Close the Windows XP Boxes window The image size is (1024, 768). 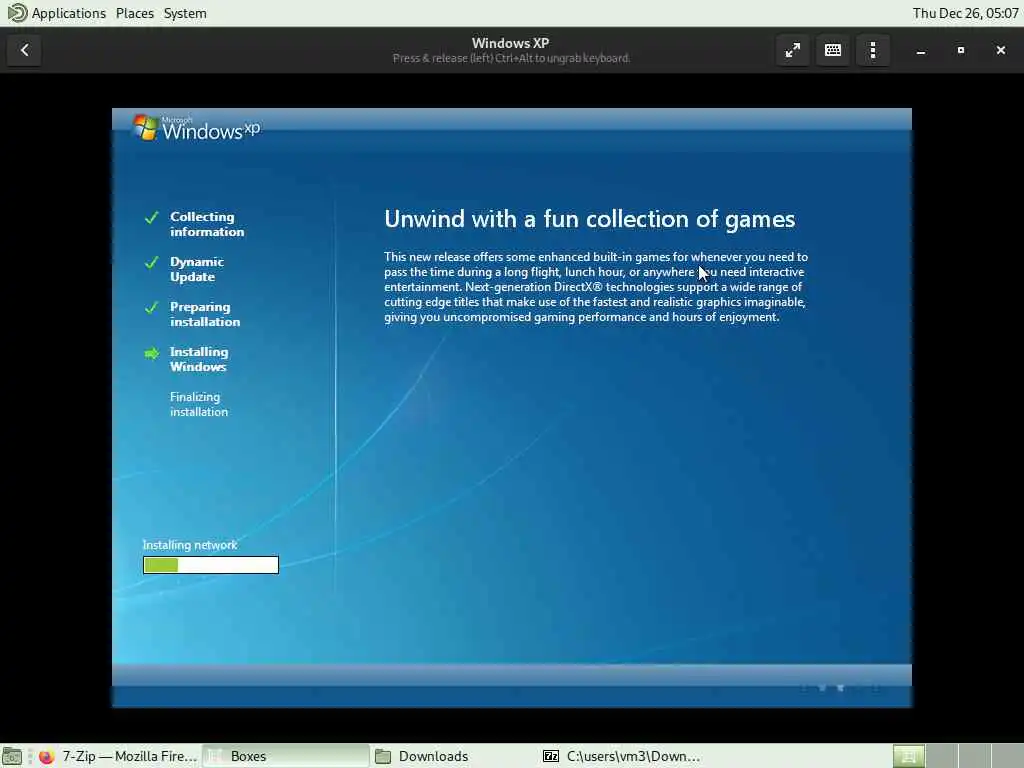tap(1000, 50)
